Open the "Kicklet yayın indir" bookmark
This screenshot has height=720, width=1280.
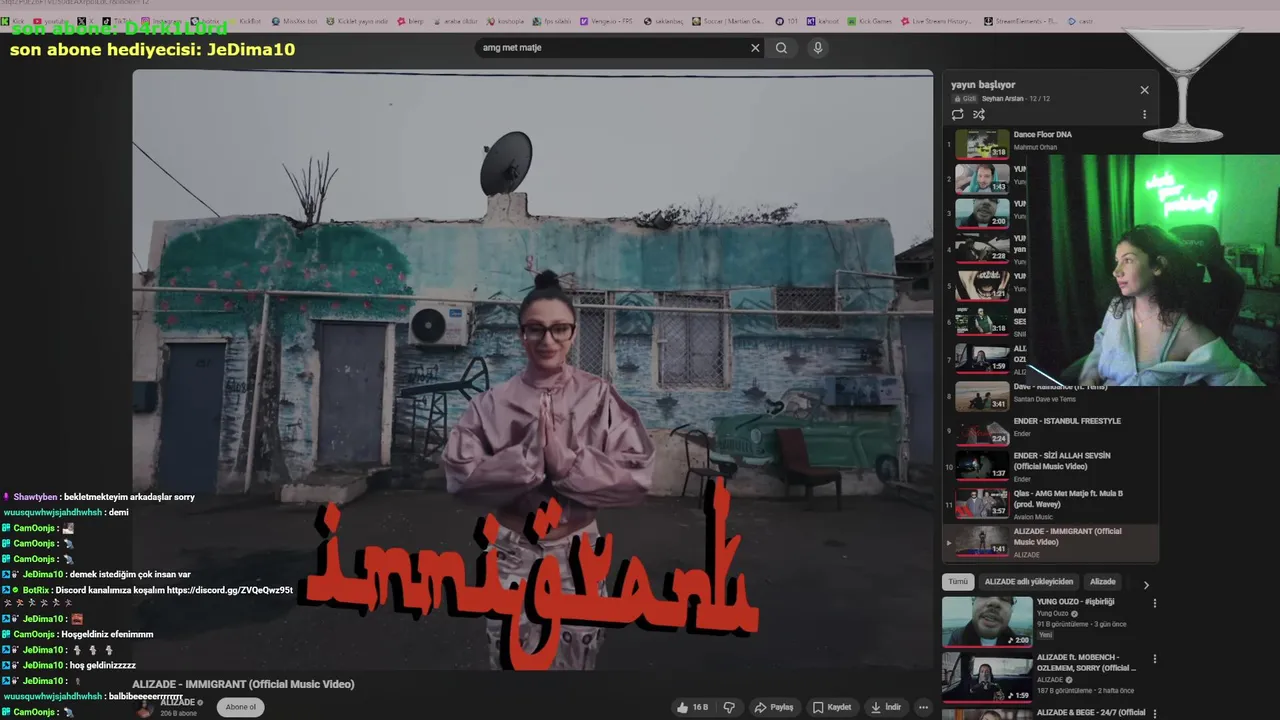point(357,21)
